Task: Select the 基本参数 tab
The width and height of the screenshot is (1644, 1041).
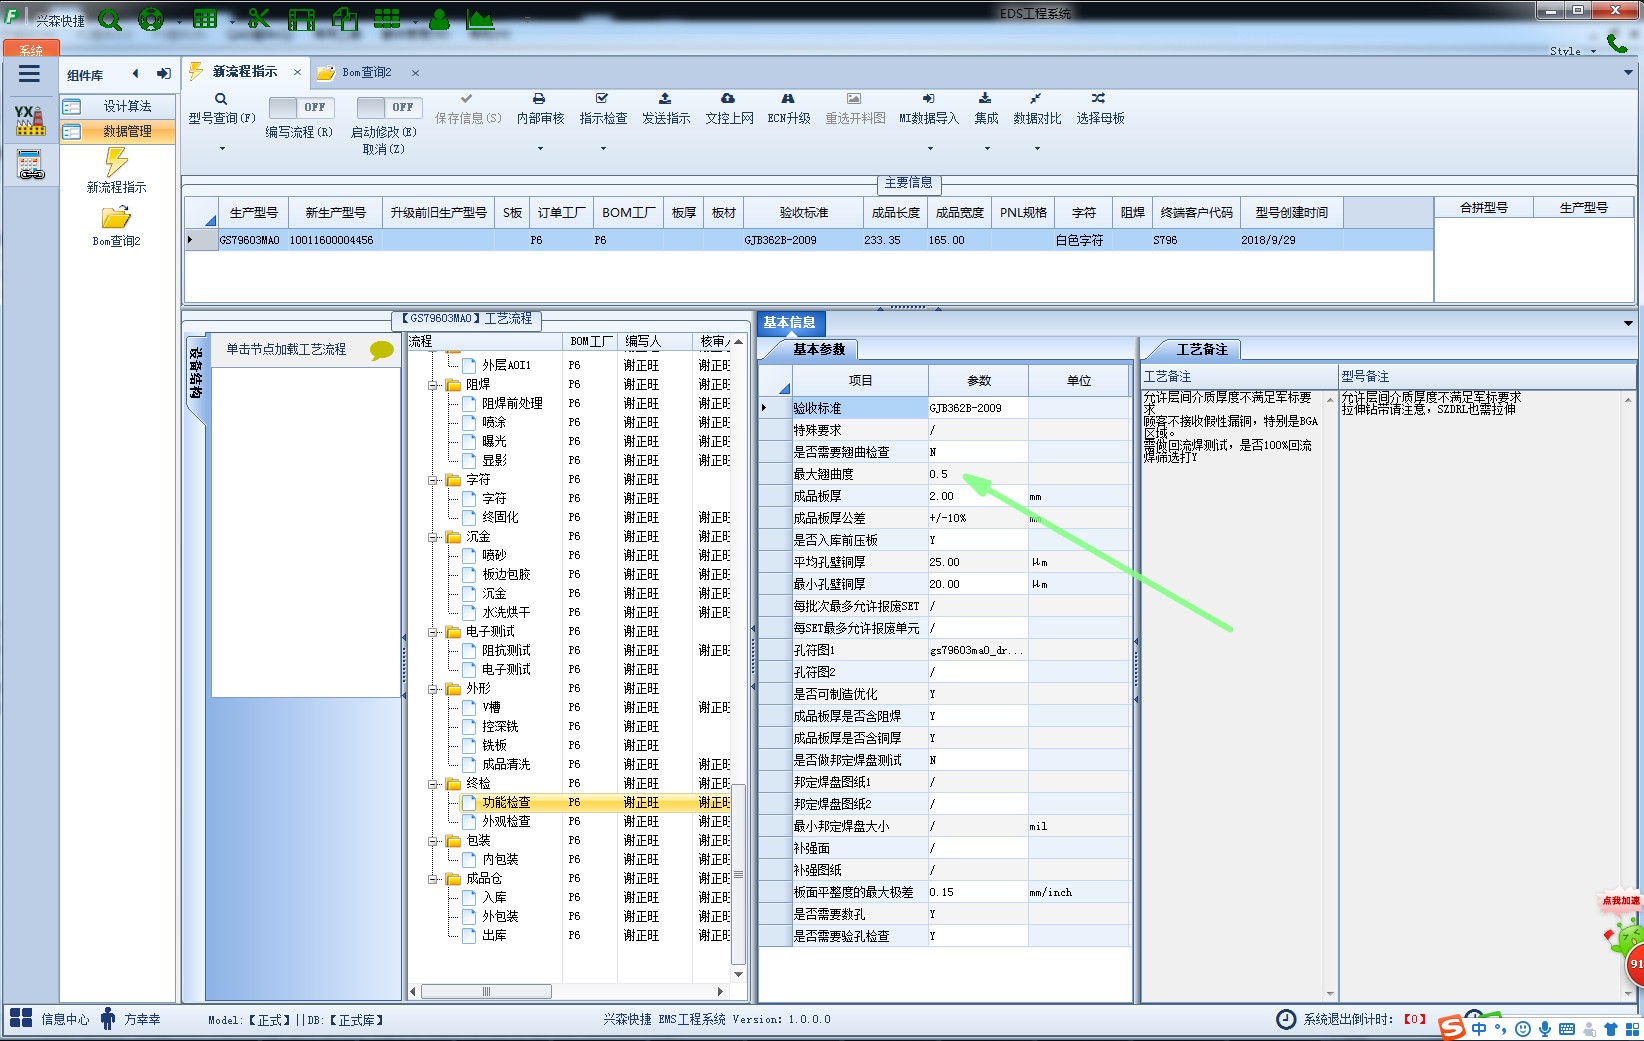Action: coord(818,349)
